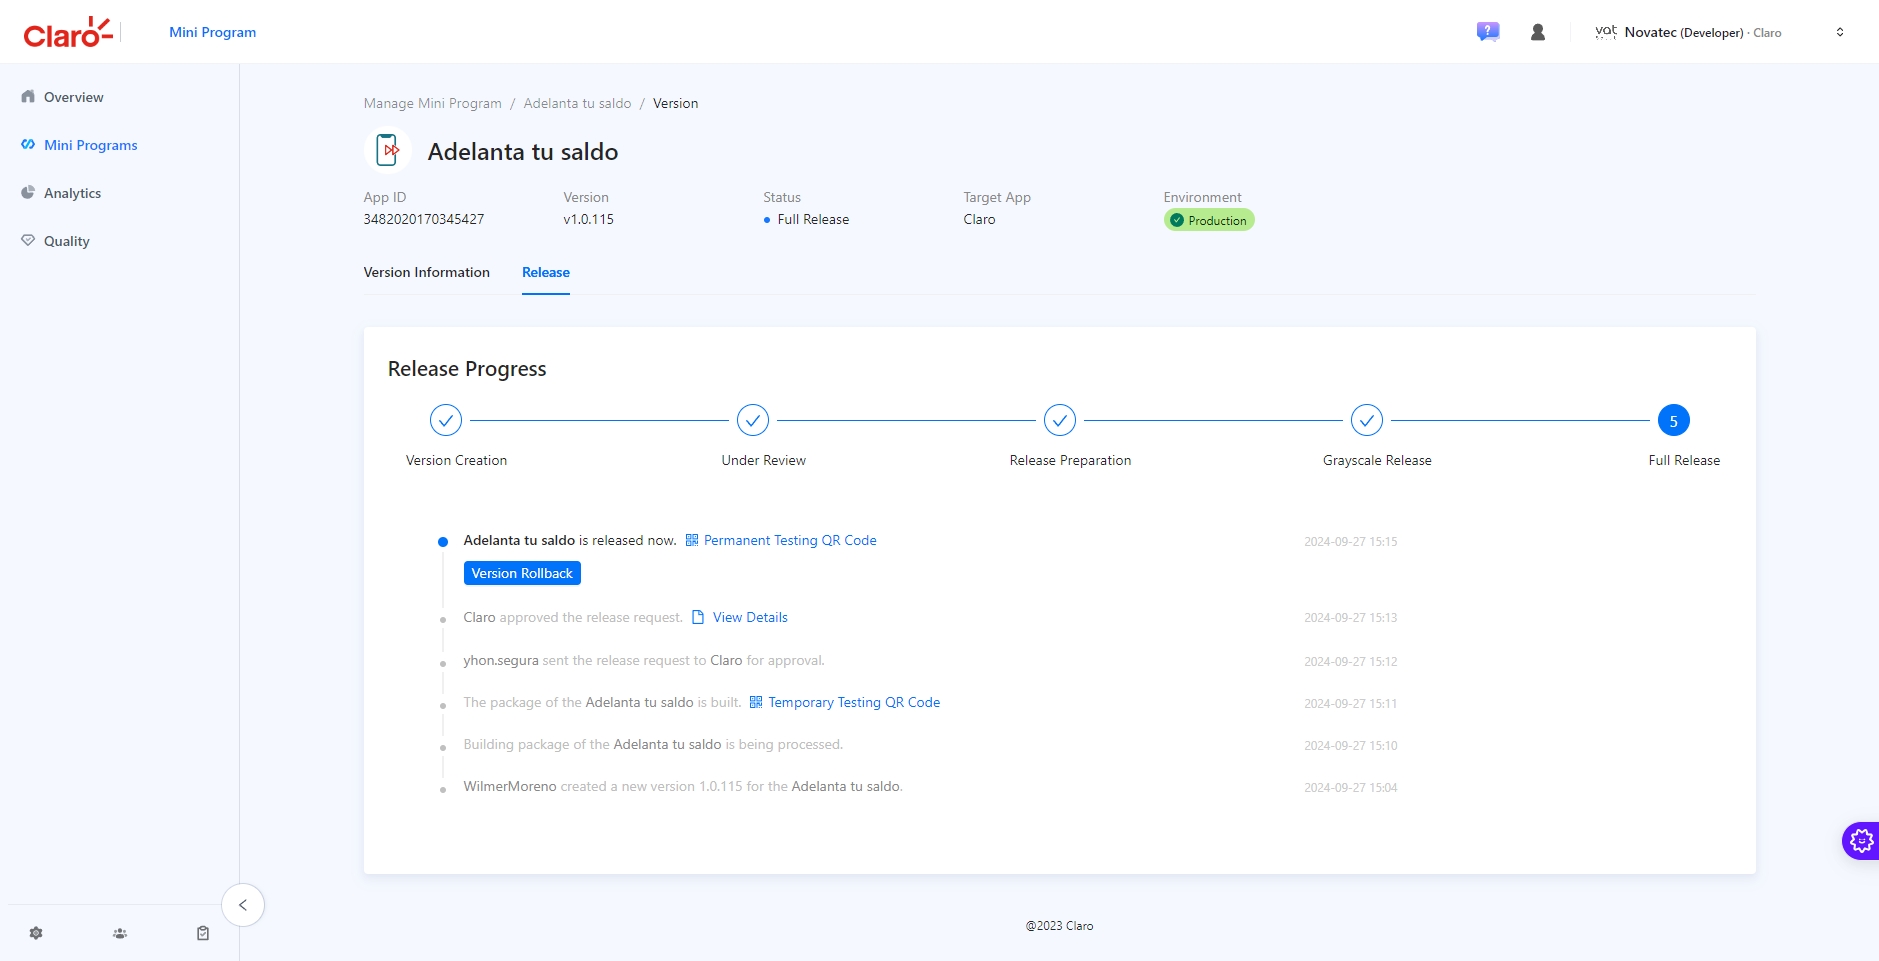Click the Building package log entry
This screenshot has width=1879, height=961.
coord(653,744)
